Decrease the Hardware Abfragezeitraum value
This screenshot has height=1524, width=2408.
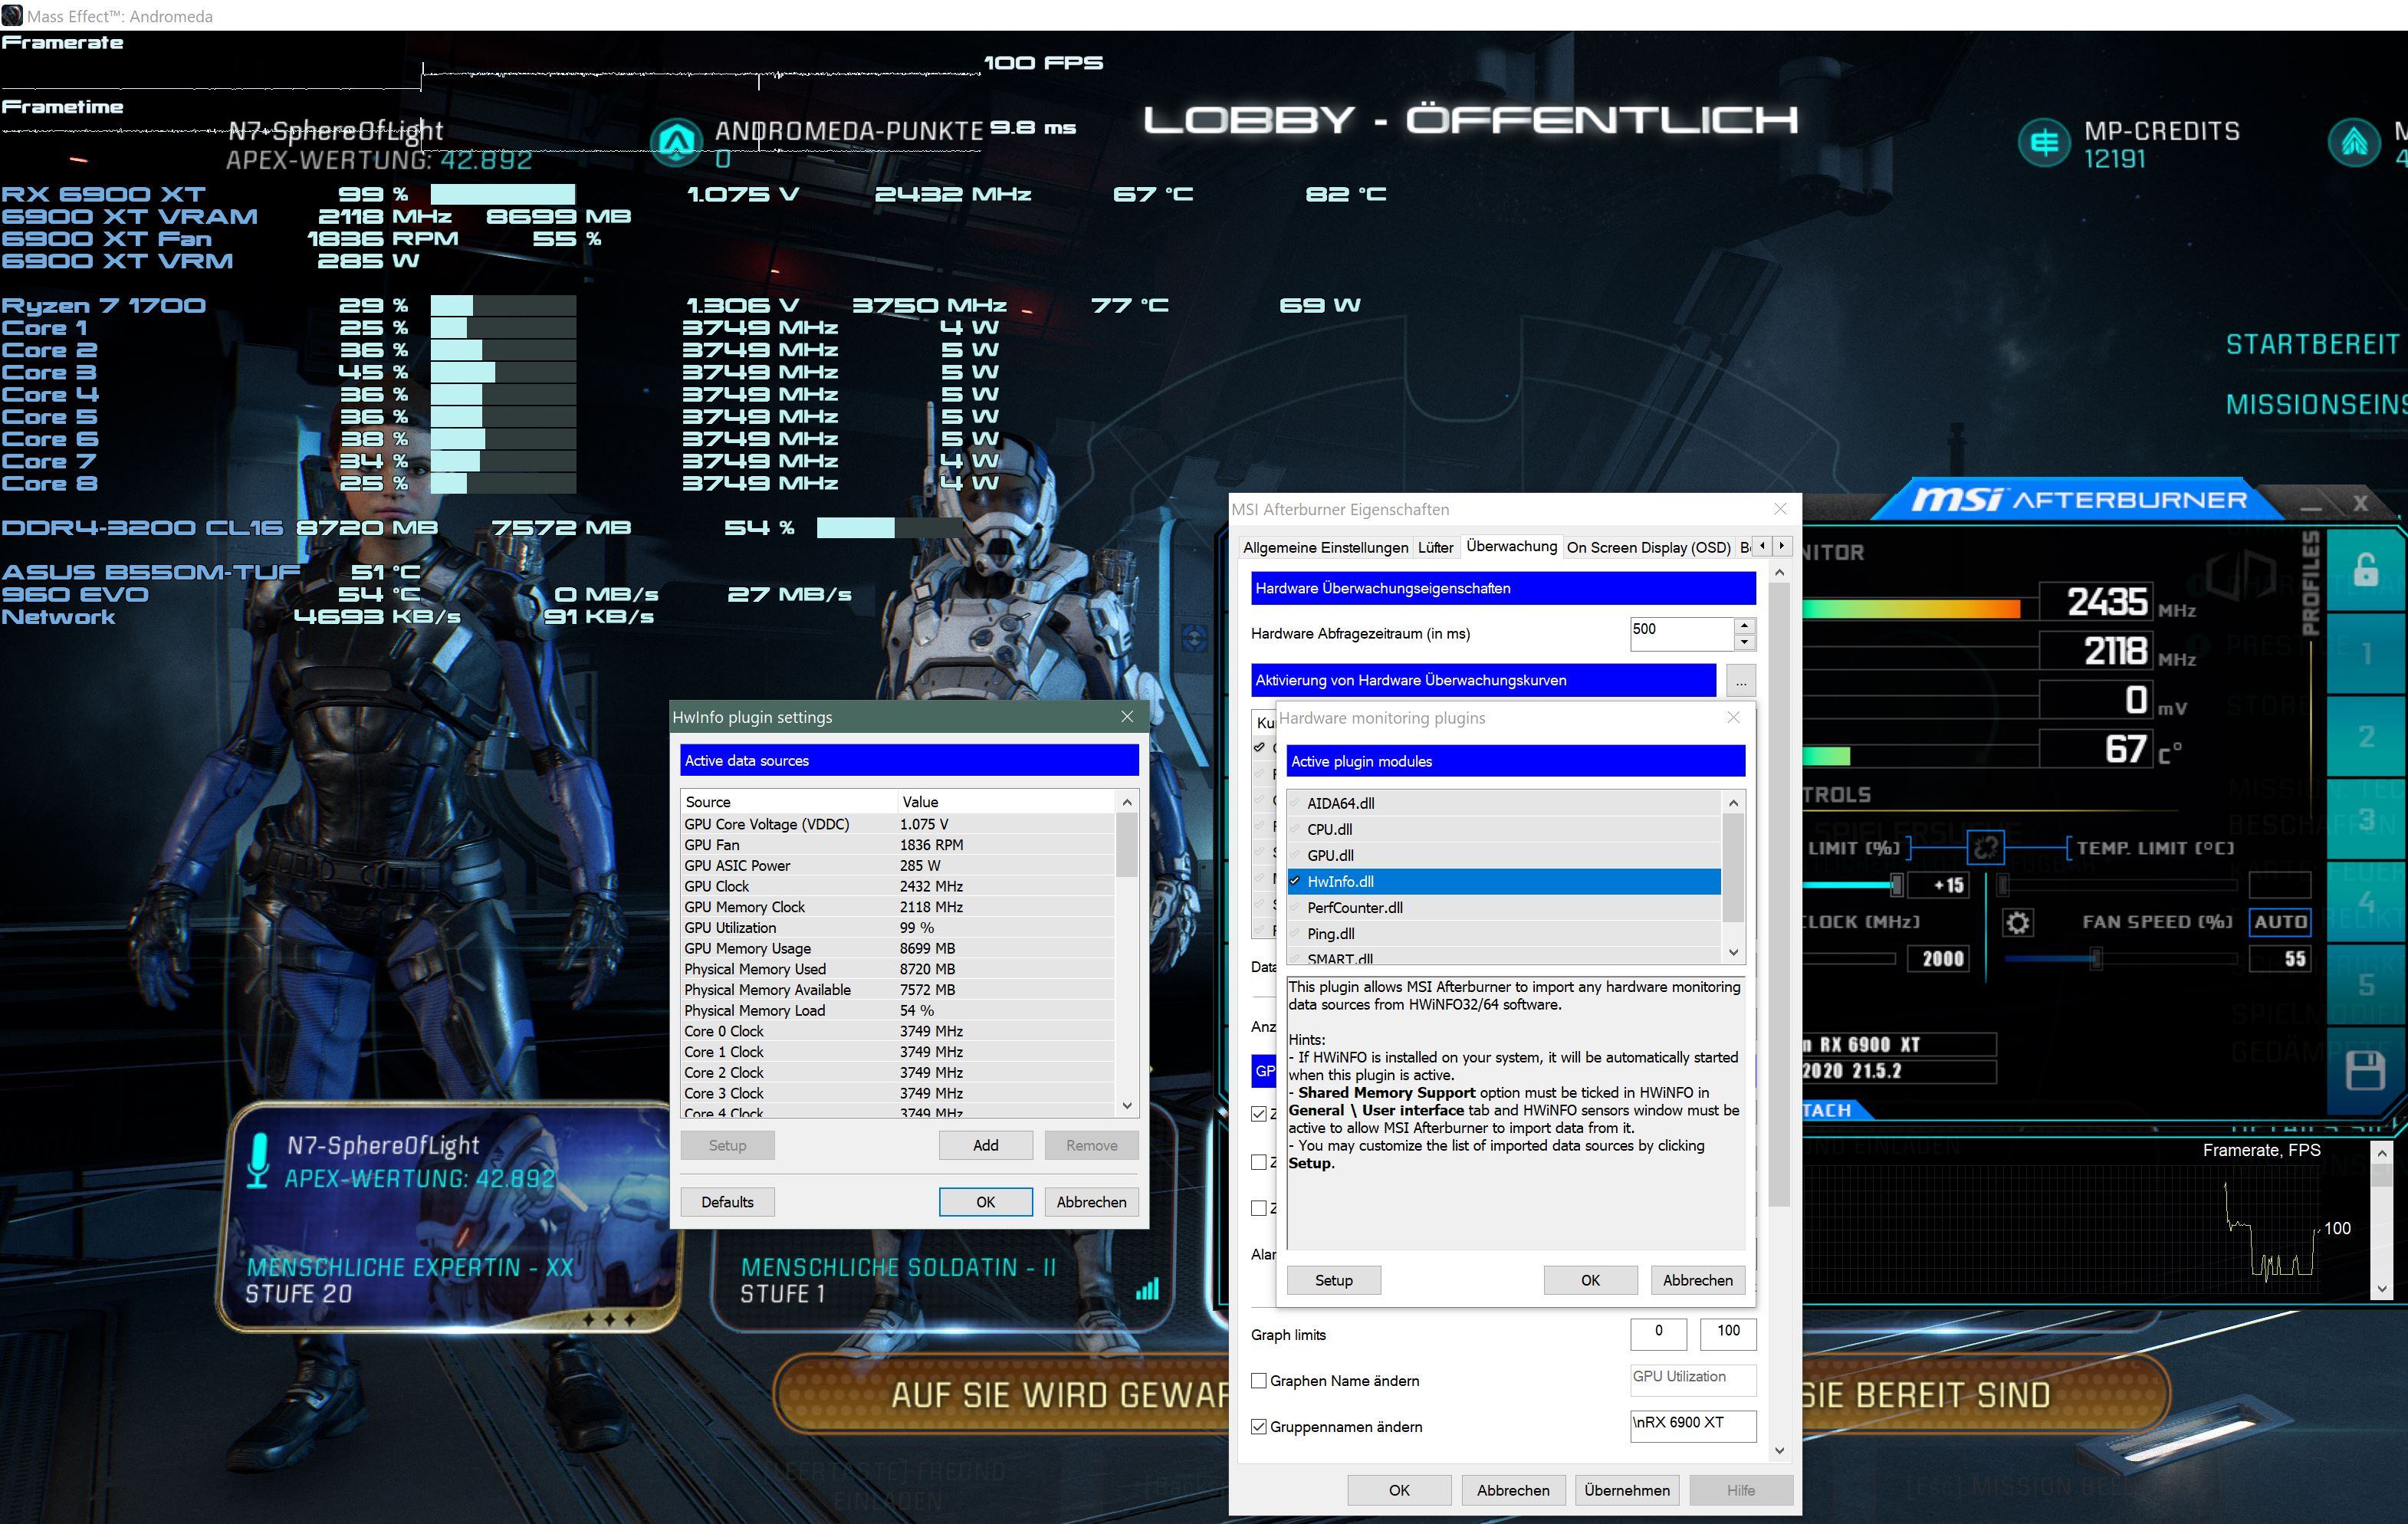[x=1744, y=642]
